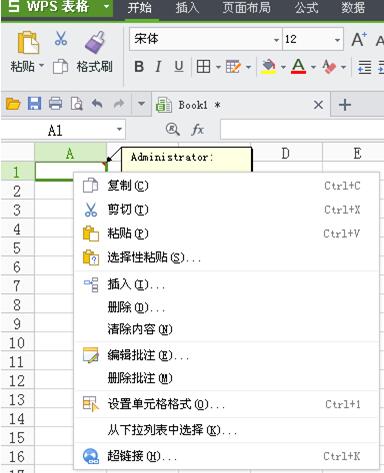Choose 编辑批注(E) from context menu

point(227,355)
